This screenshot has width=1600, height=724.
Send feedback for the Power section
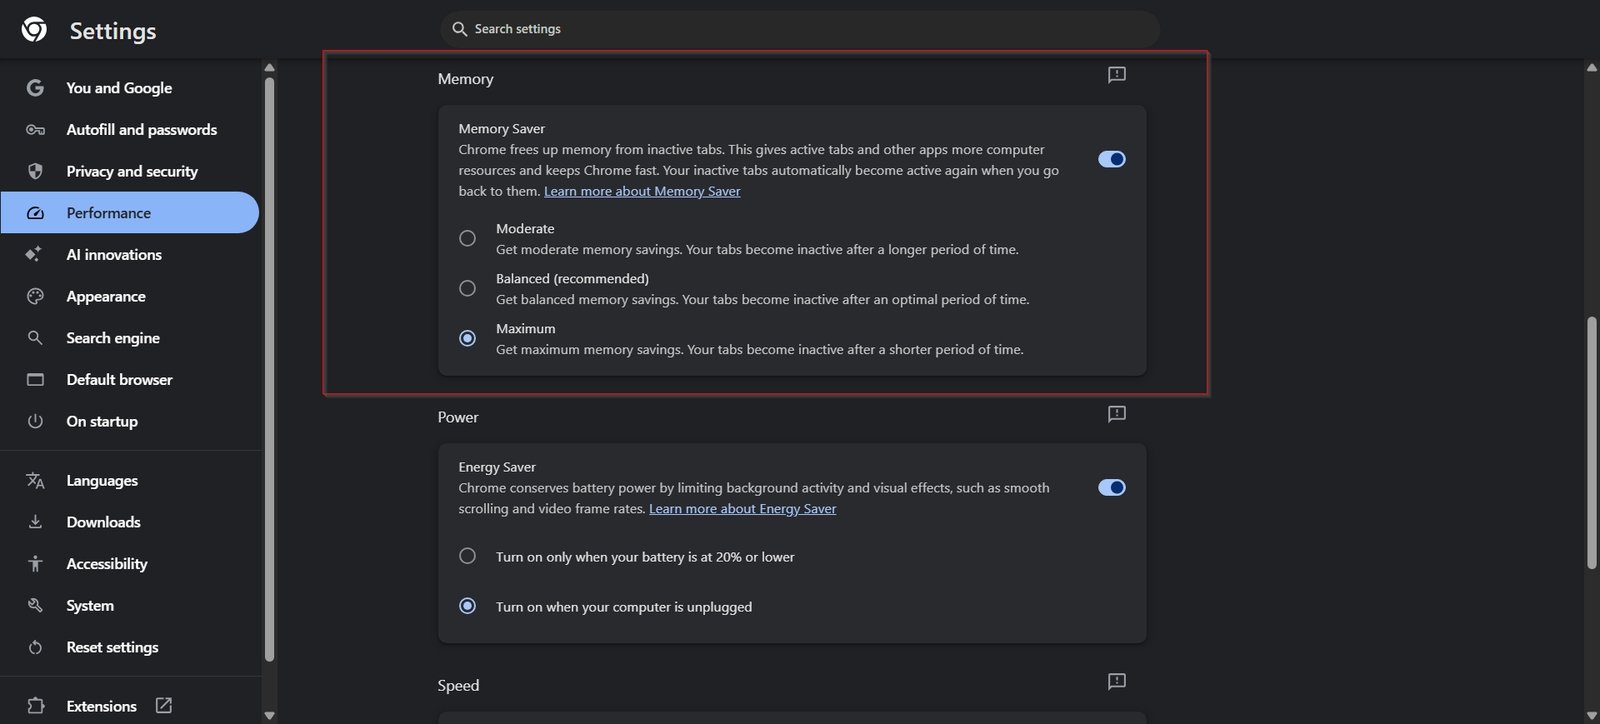[x=1117, y=414]
